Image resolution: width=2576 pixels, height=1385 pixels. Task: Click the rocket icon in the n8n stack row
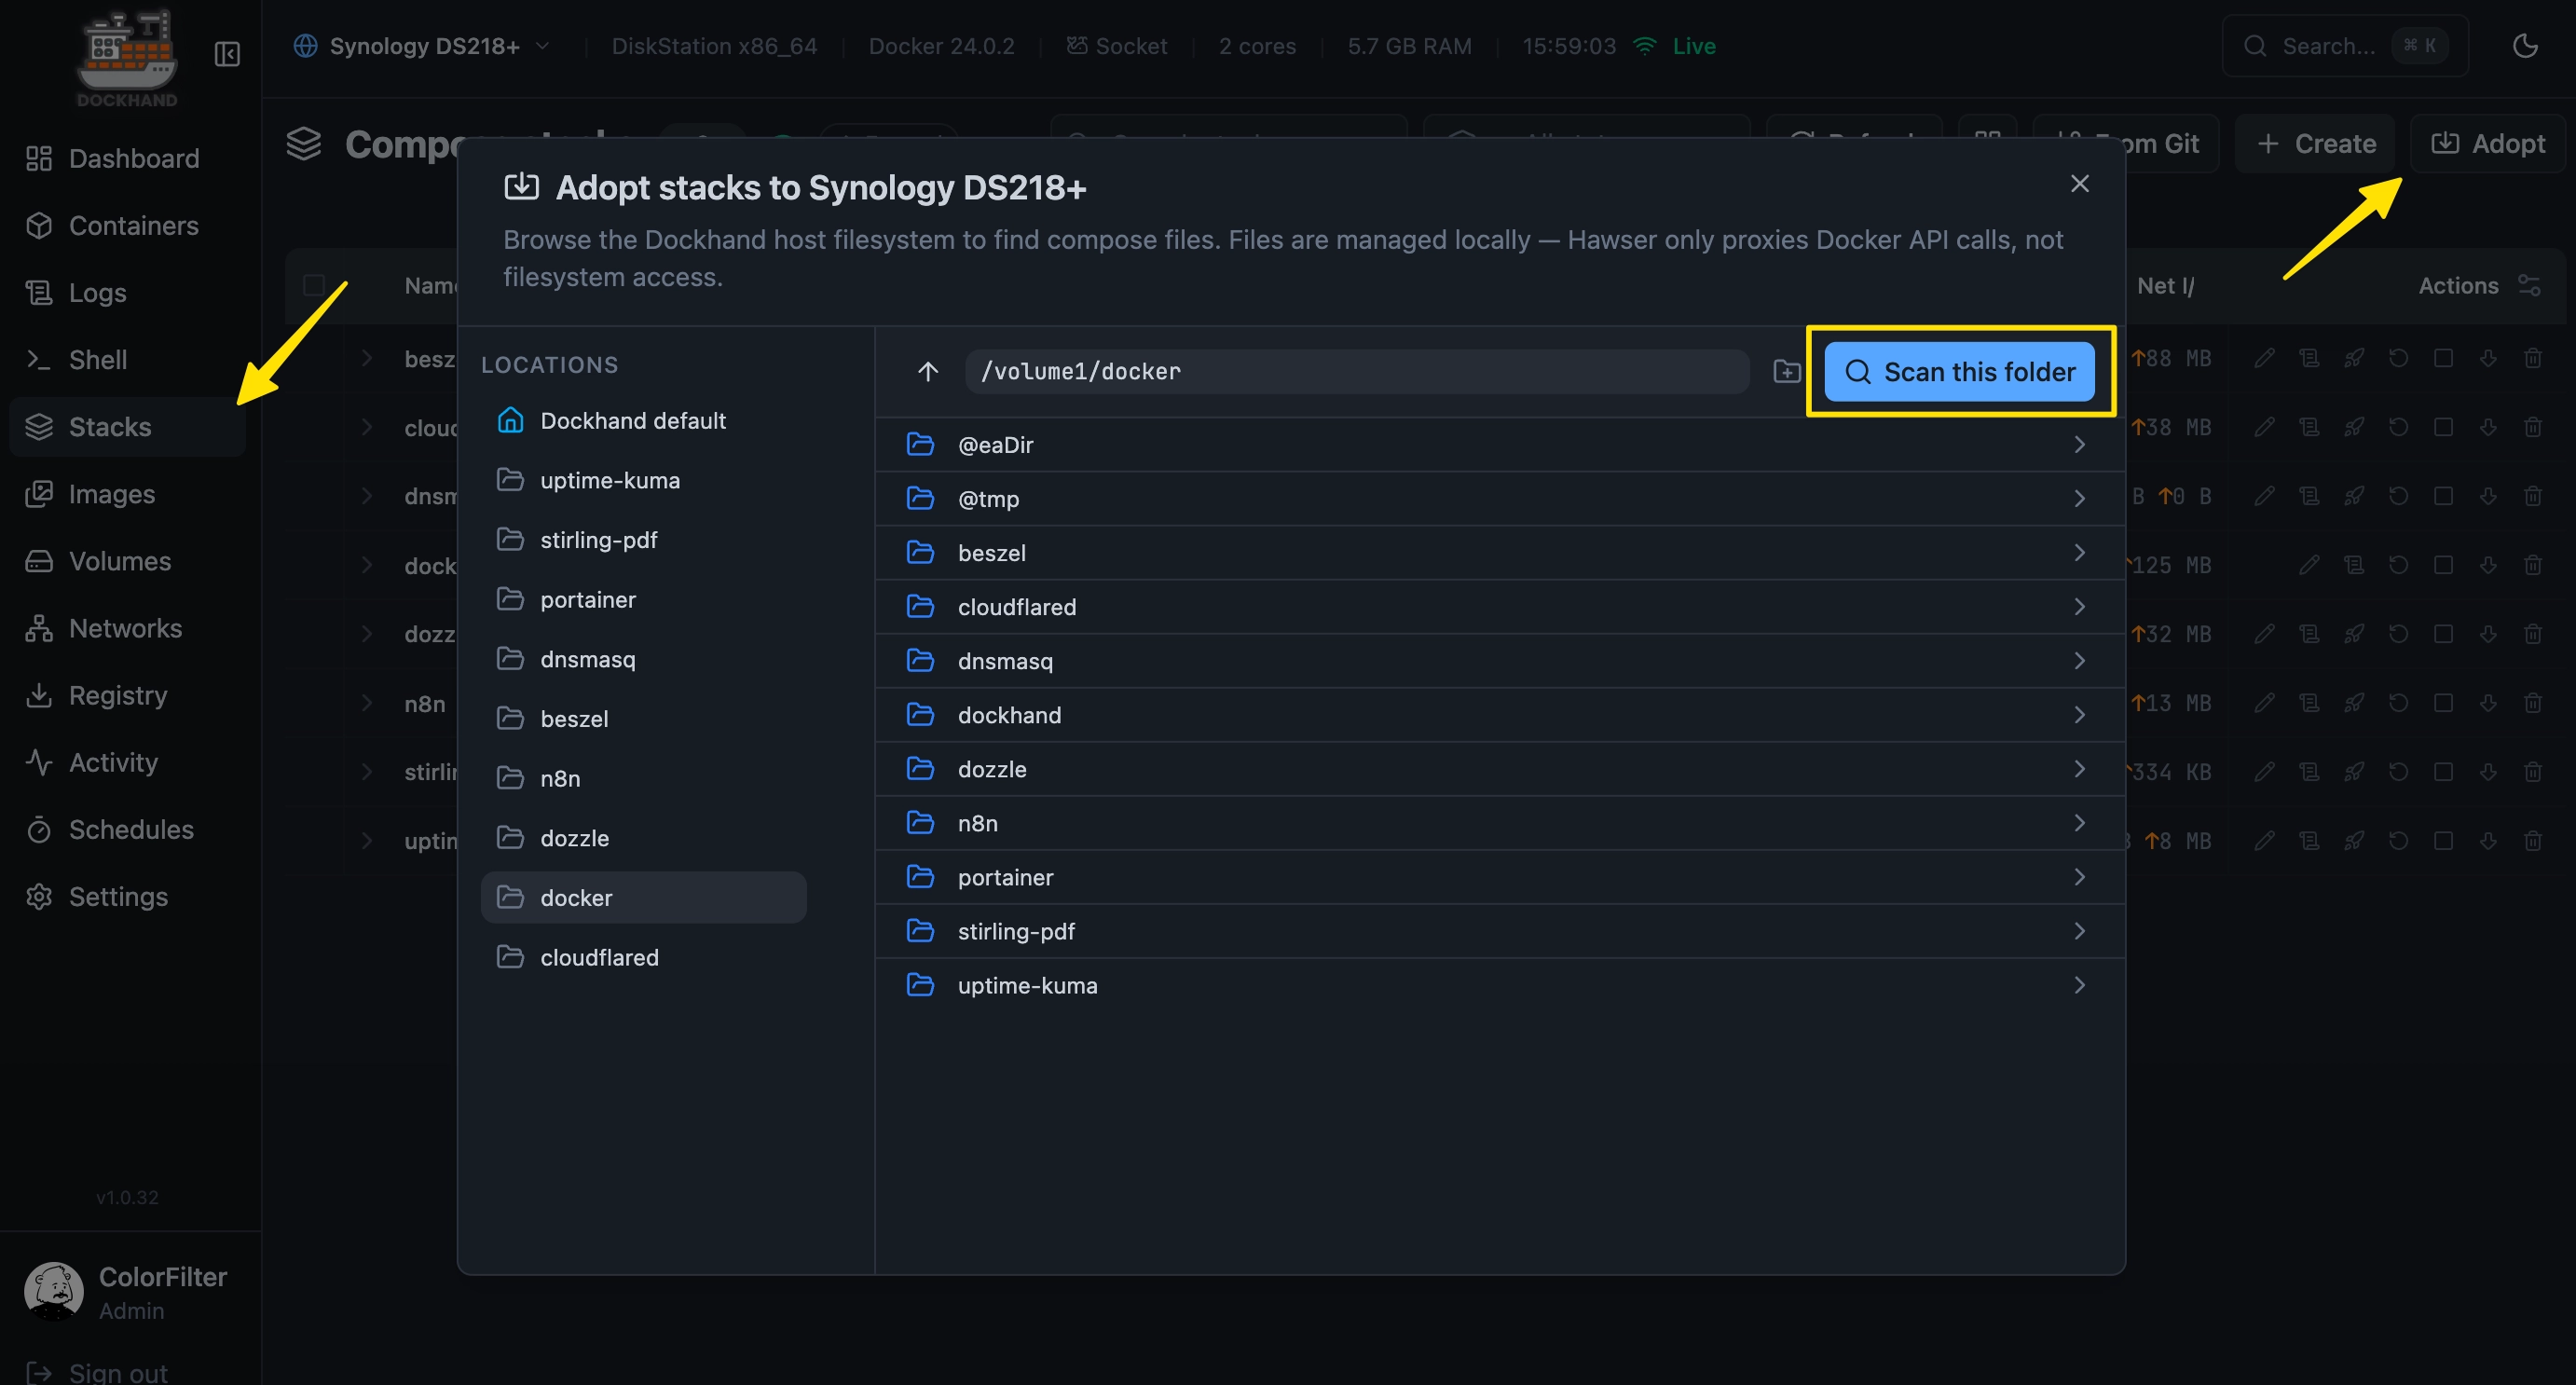tap(2354, 703)
